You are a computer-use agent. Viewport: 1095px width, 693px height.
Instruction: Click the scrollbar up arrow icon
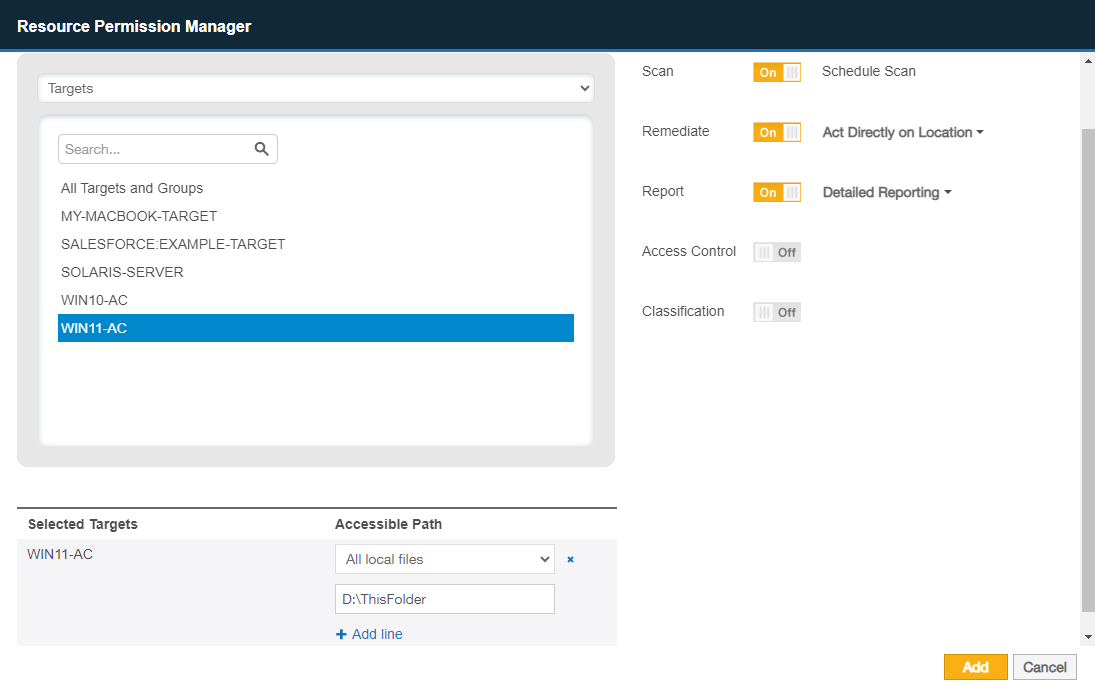(1086, 60)
